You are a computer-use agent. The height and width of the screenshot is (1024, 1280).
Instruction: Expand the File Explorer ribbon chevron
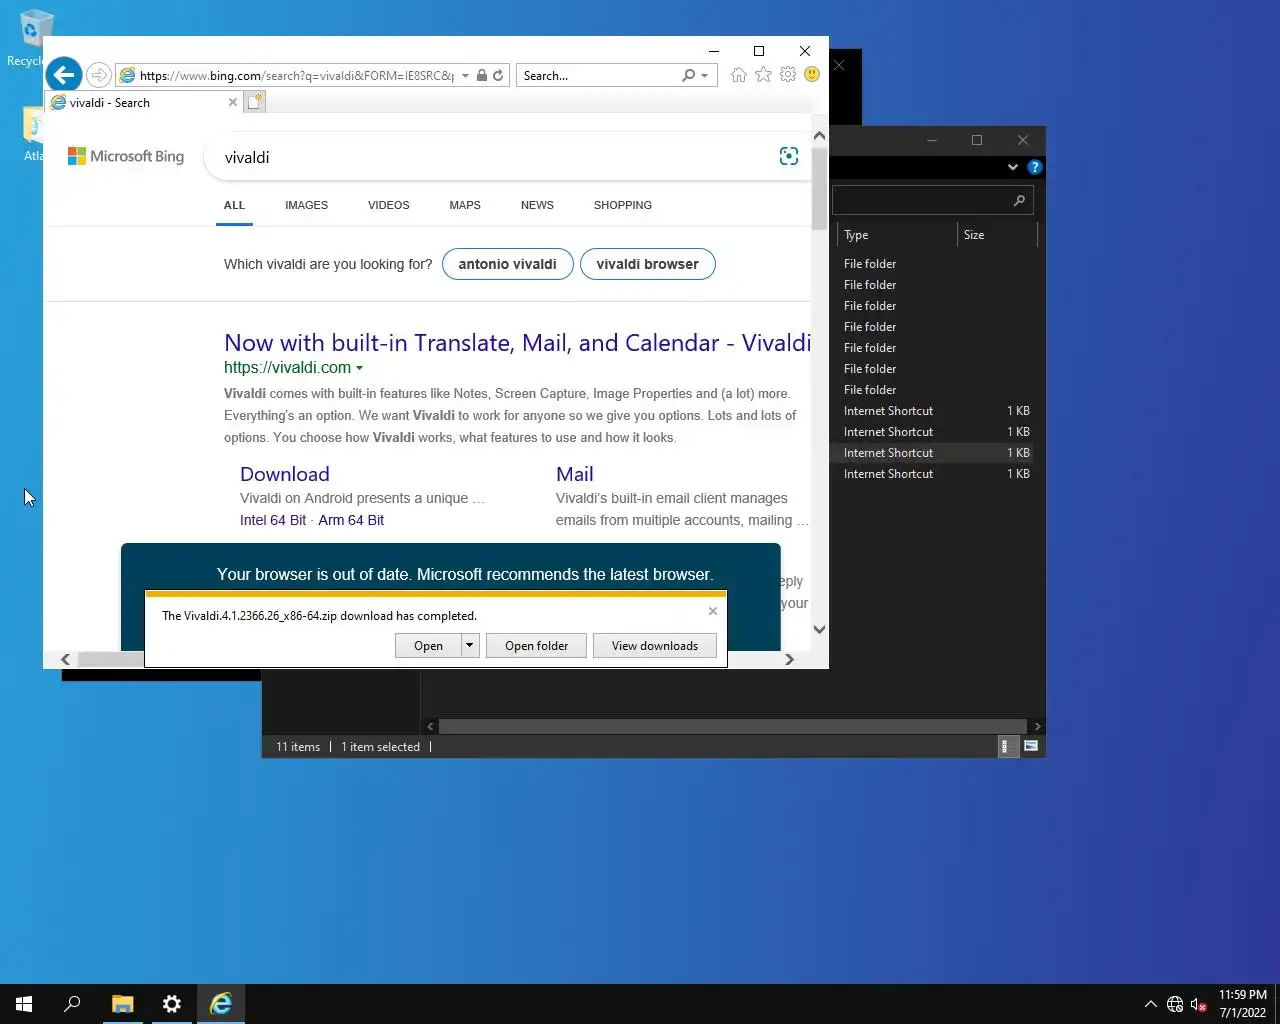pos(1012,167)
